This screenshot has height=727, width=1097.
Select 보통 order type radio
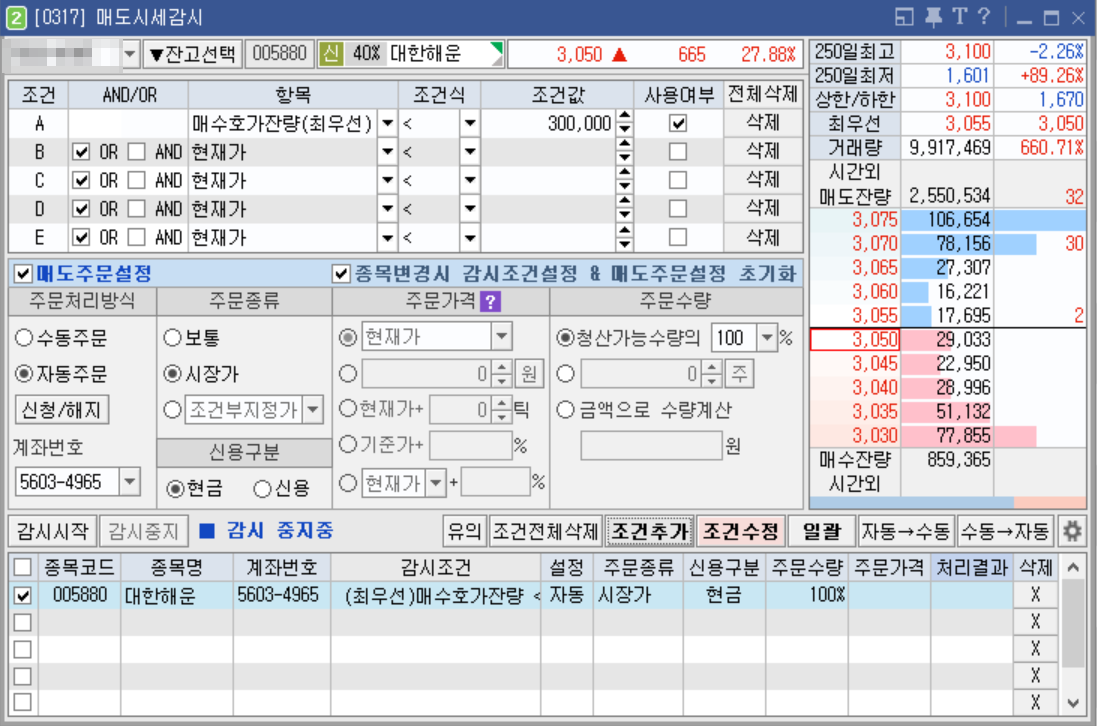(x=173, y=338)
